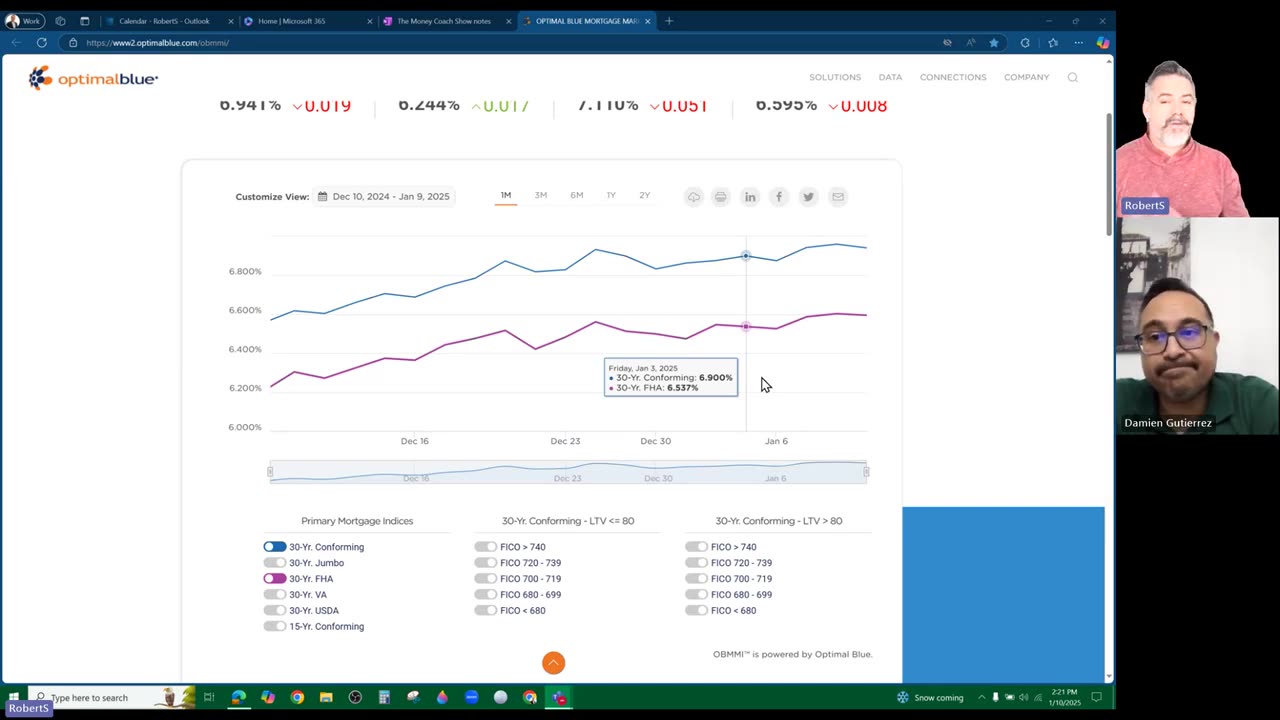The image size is (1280, 720).
Task: Toggle FICO < 680 under LTV > 80
Action: tap(696, 611)
